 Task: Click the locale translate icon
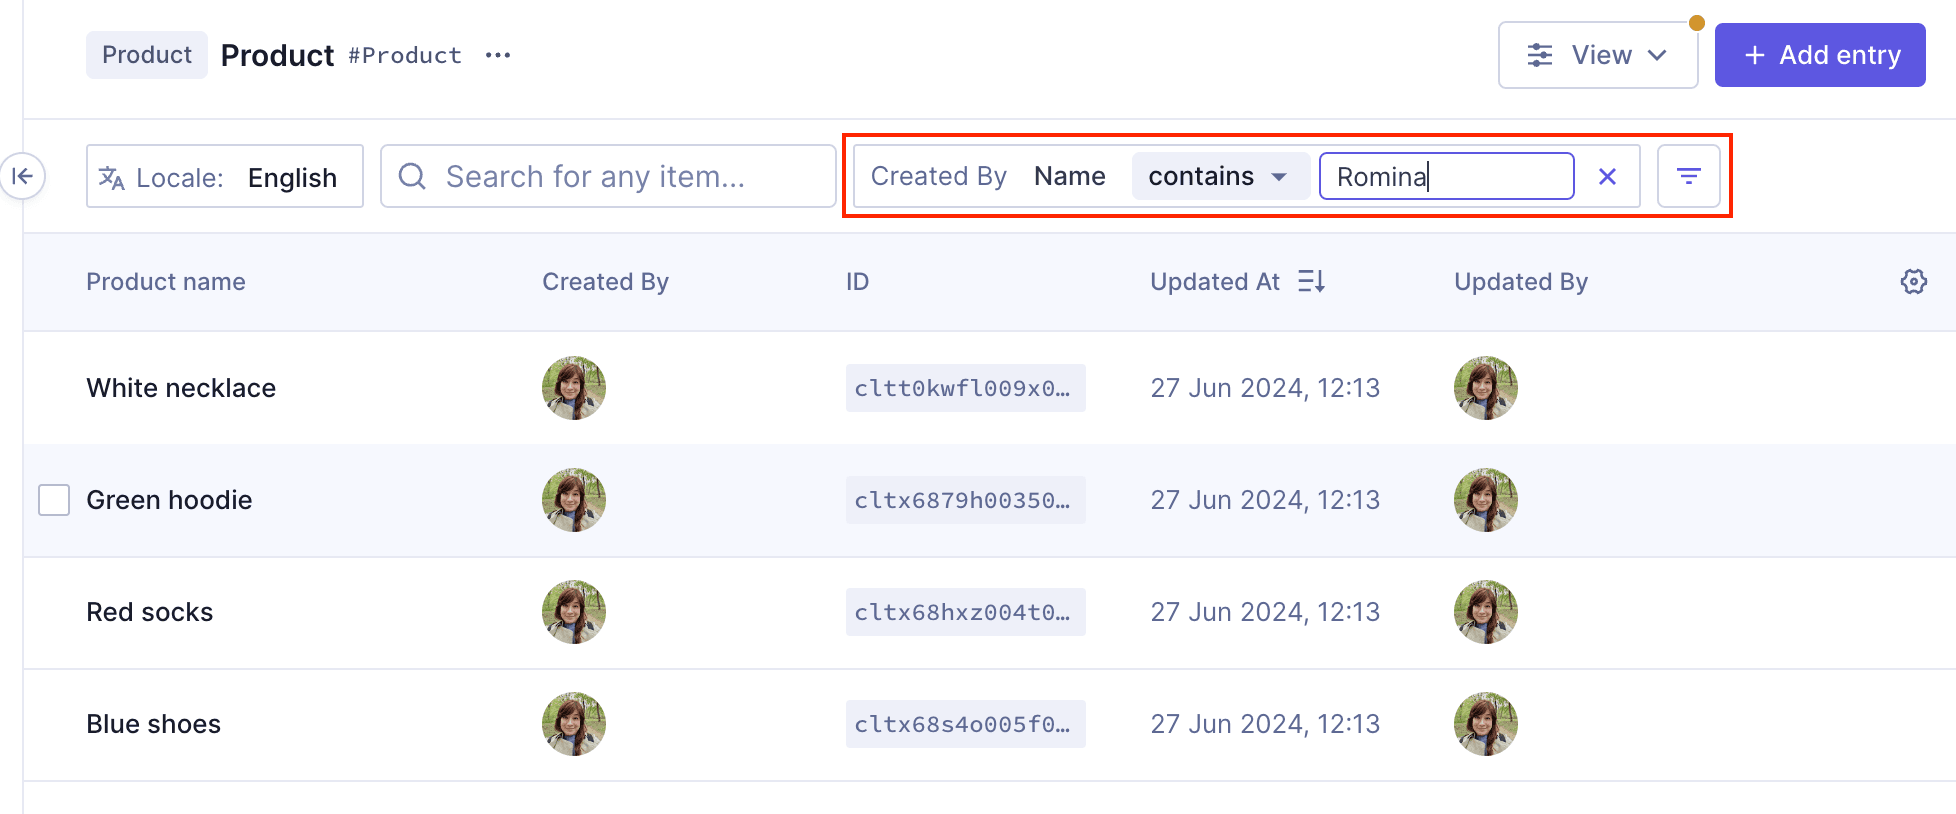click(x=112, y=178)
